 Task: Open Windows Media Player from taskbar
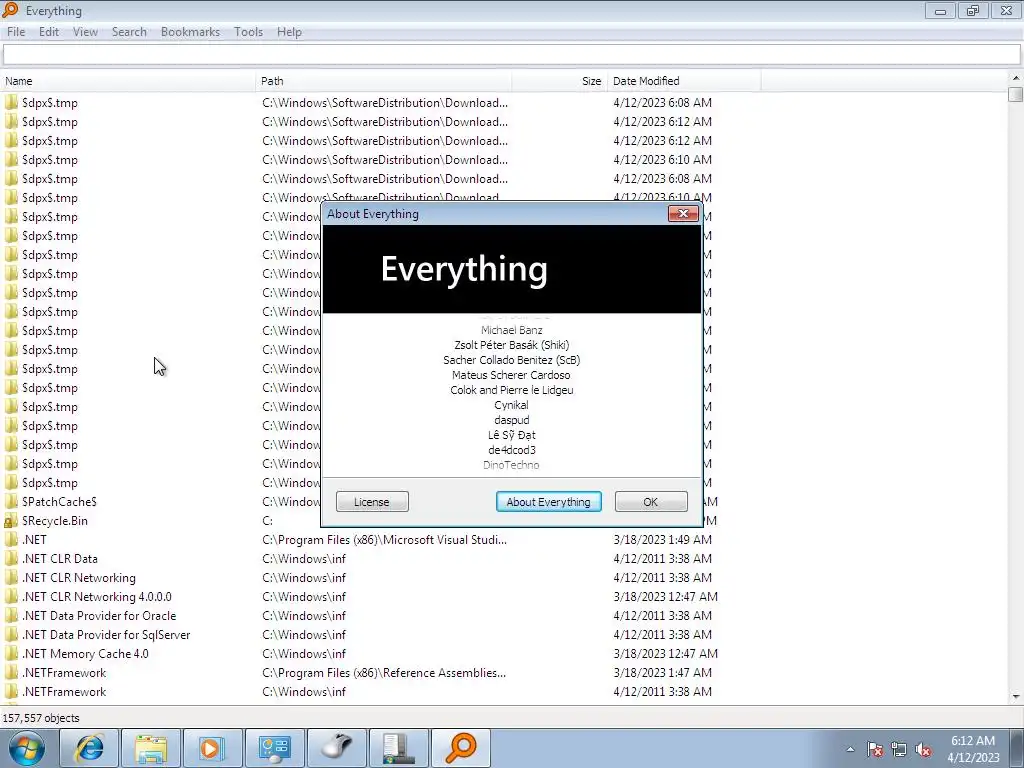pos(212,748)
